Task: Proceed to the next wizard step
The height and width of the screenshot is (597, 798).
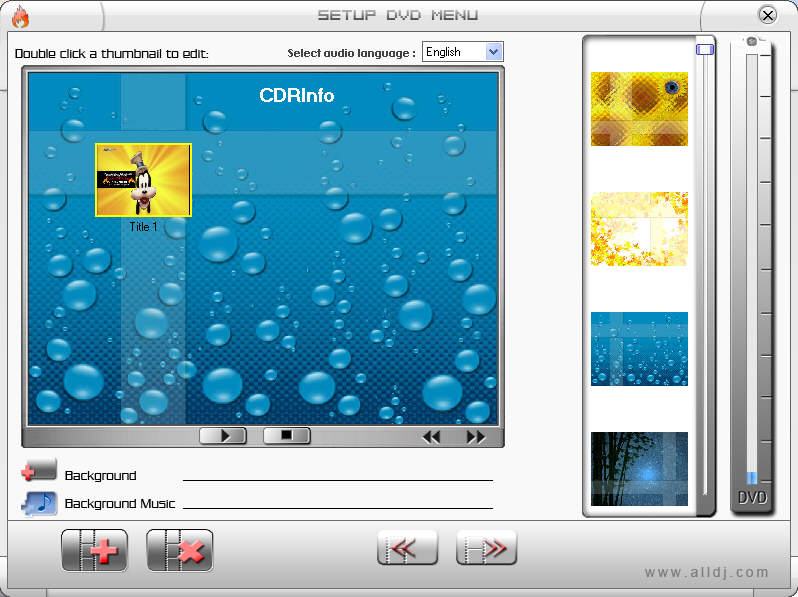Action: pos(486,548)
